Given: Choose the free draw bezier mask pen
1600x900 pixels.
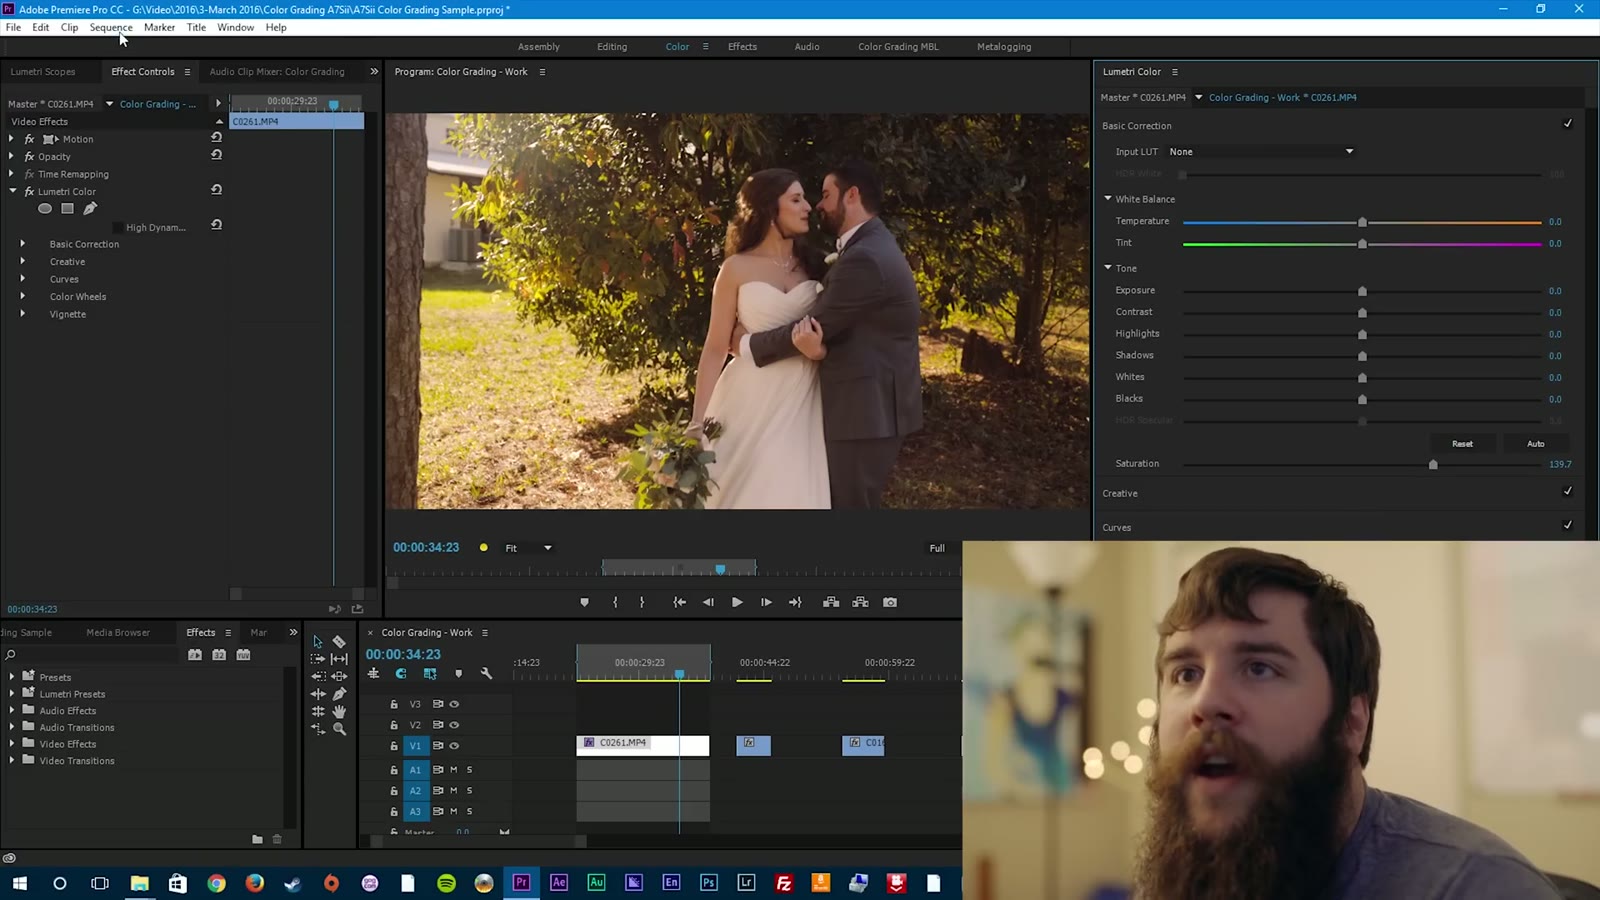Looking at the screenshot, I should pos(90,209).
